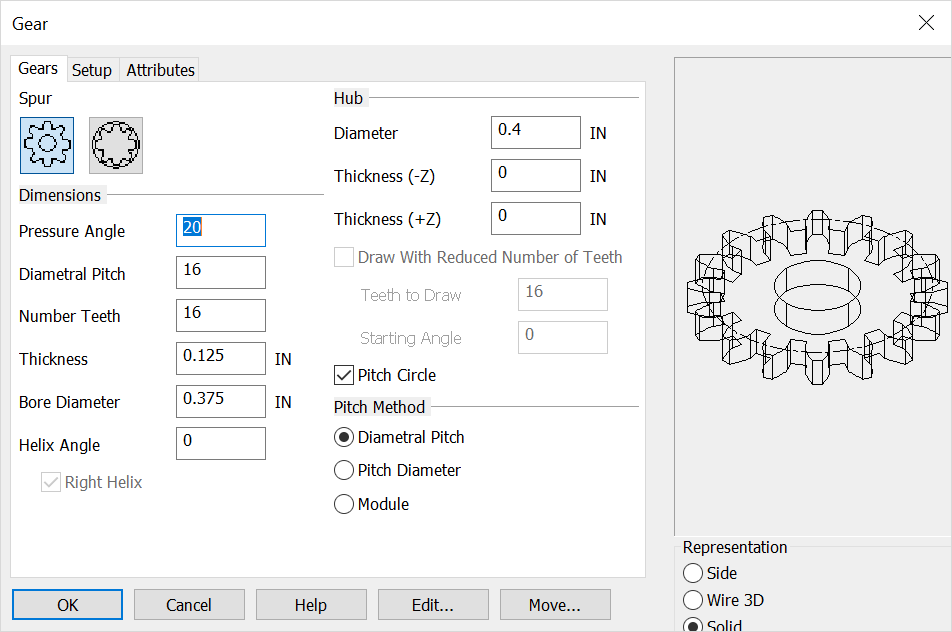The image size is (952, 632).
Task: Uncheck the Pitch Circle option
Action: (343, 375)
